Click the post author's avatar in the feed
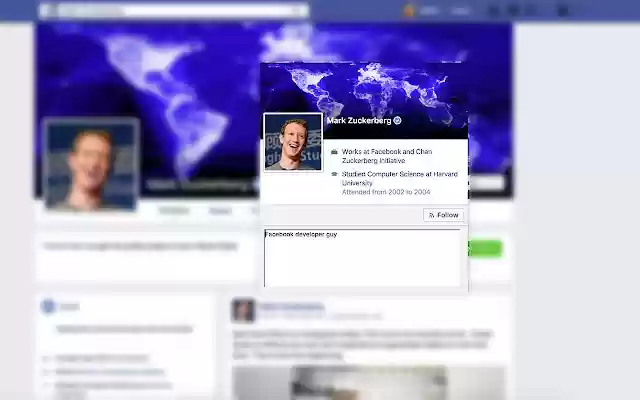 point(243,311)
